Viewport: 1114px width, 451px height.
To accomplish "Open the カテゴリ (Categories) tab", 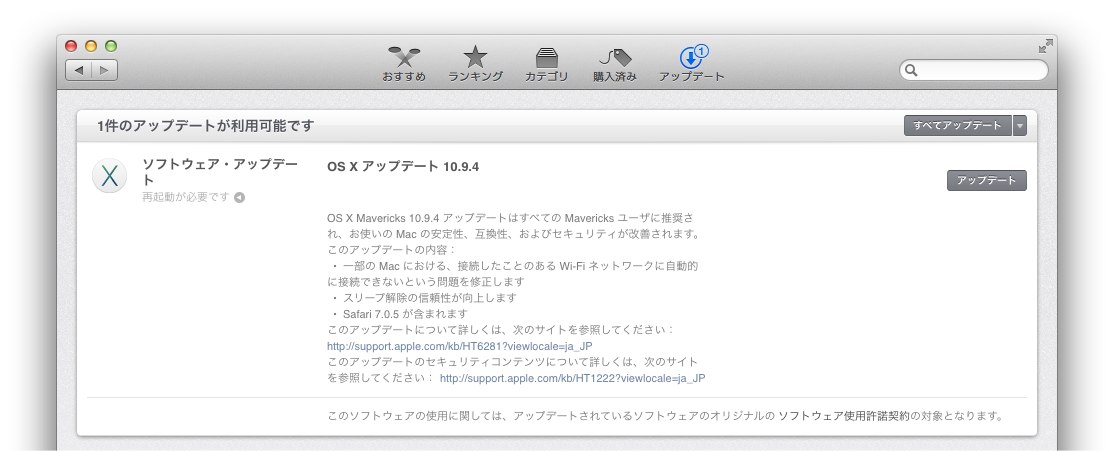I will (x=546, y=65).
